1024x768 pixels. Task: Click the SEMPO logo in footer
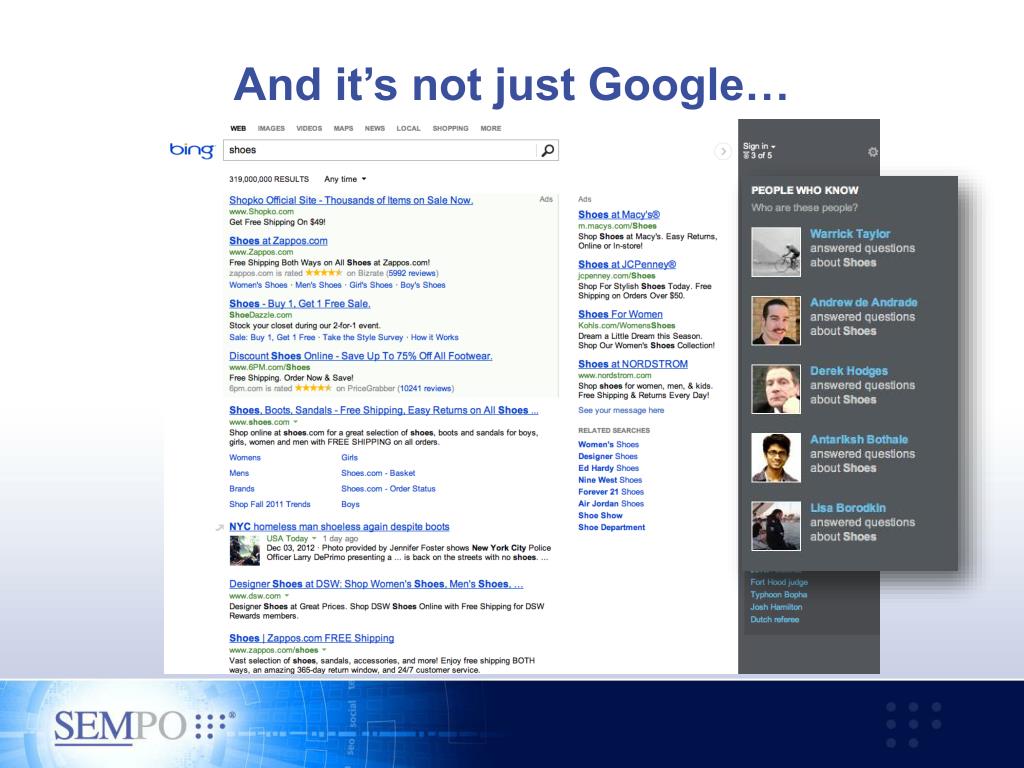[144, 727]
